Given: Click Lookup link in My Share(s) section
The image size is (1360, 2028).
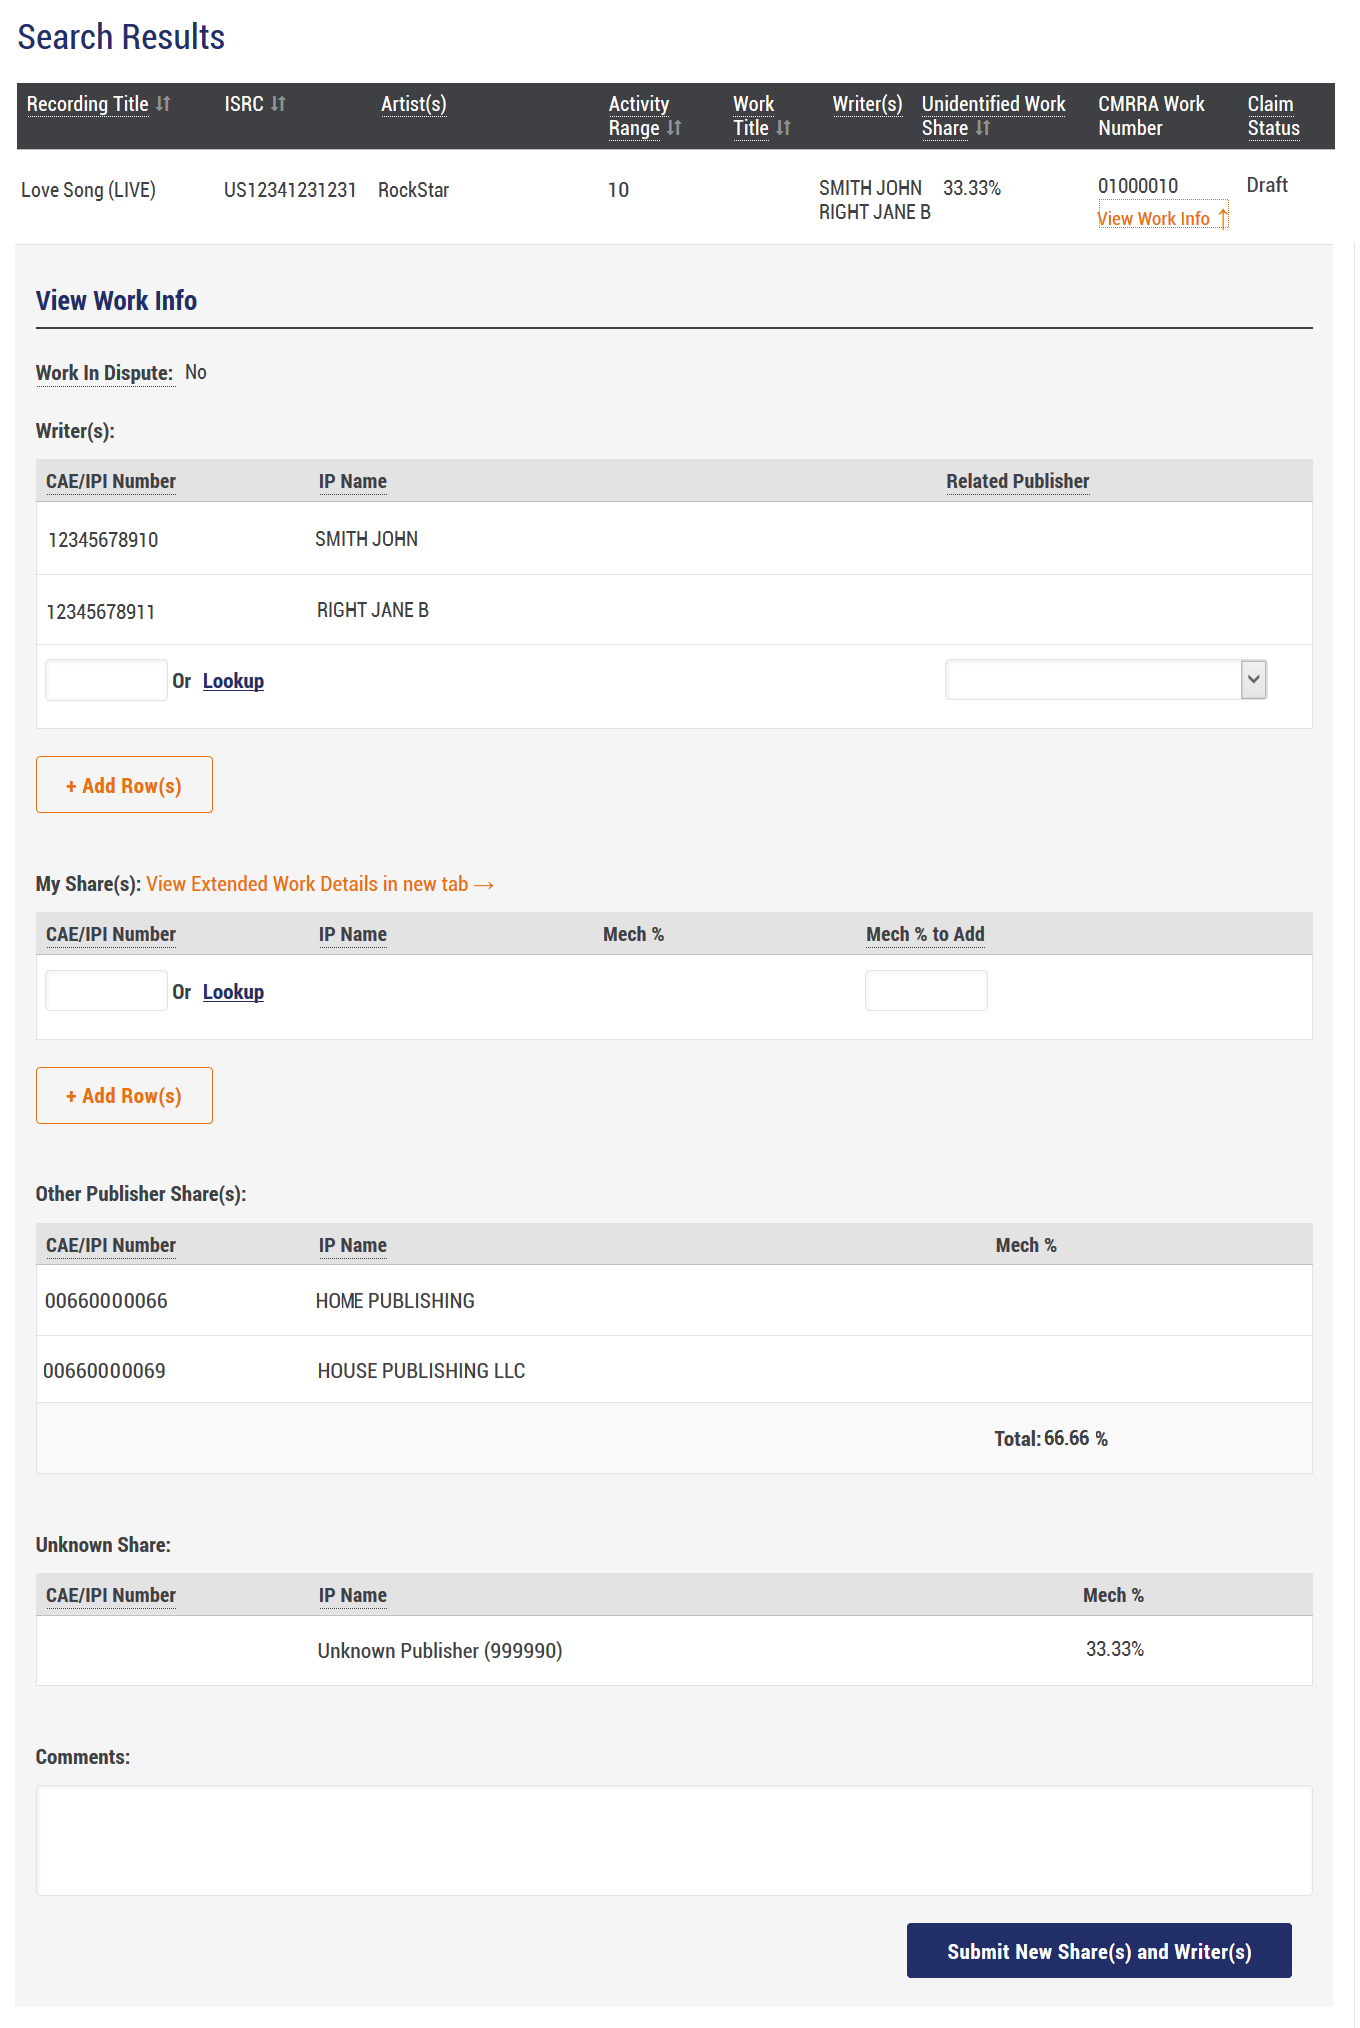Looking at the screenshot, I should click(233, 992).
